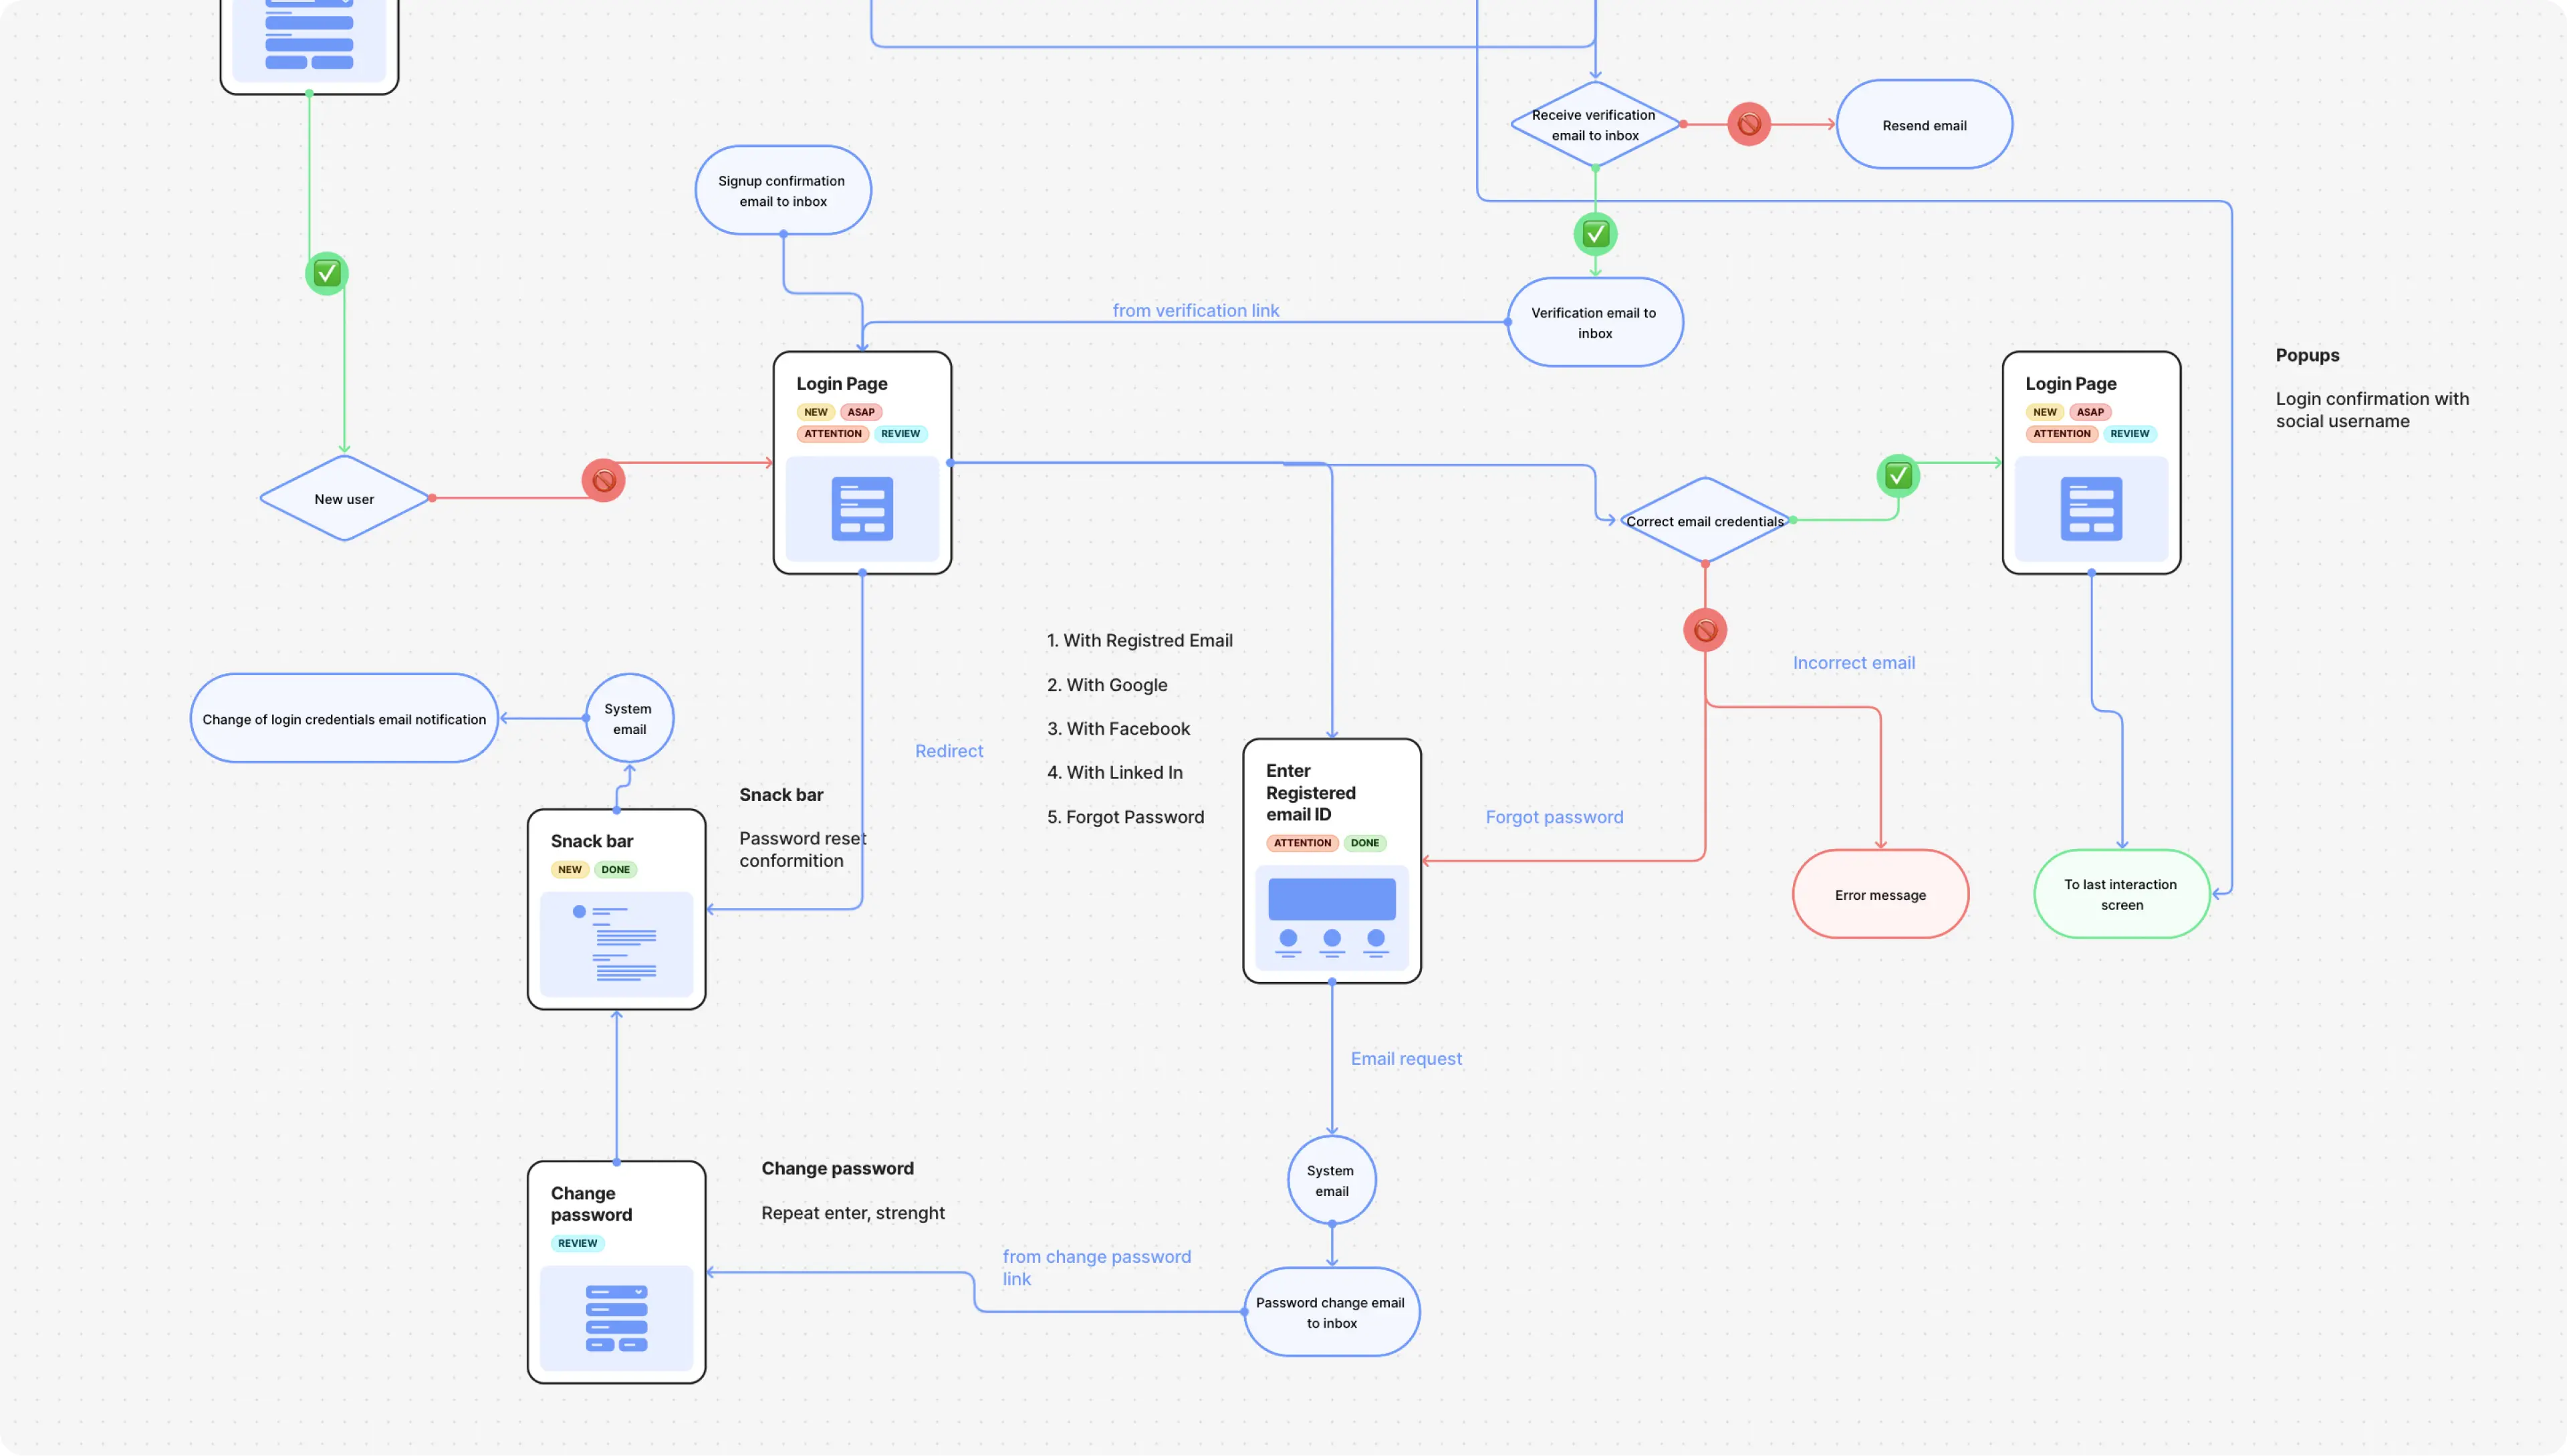Viewport: 2567px width, 1456px height.
Task: Expand the Login Page ASAP badge
Action: point(858,412)
